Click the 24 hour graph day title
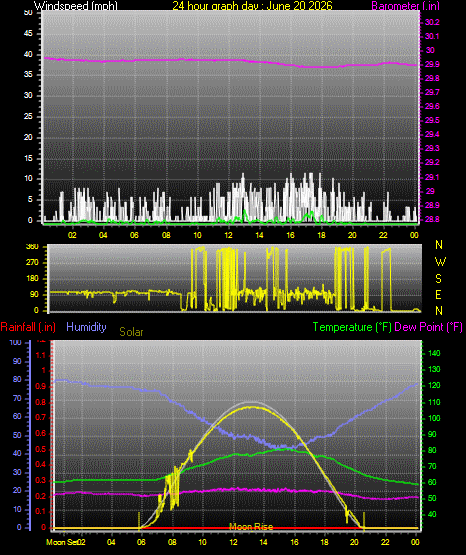Viewport: 466px width, 555px height. tap(252, 5)
